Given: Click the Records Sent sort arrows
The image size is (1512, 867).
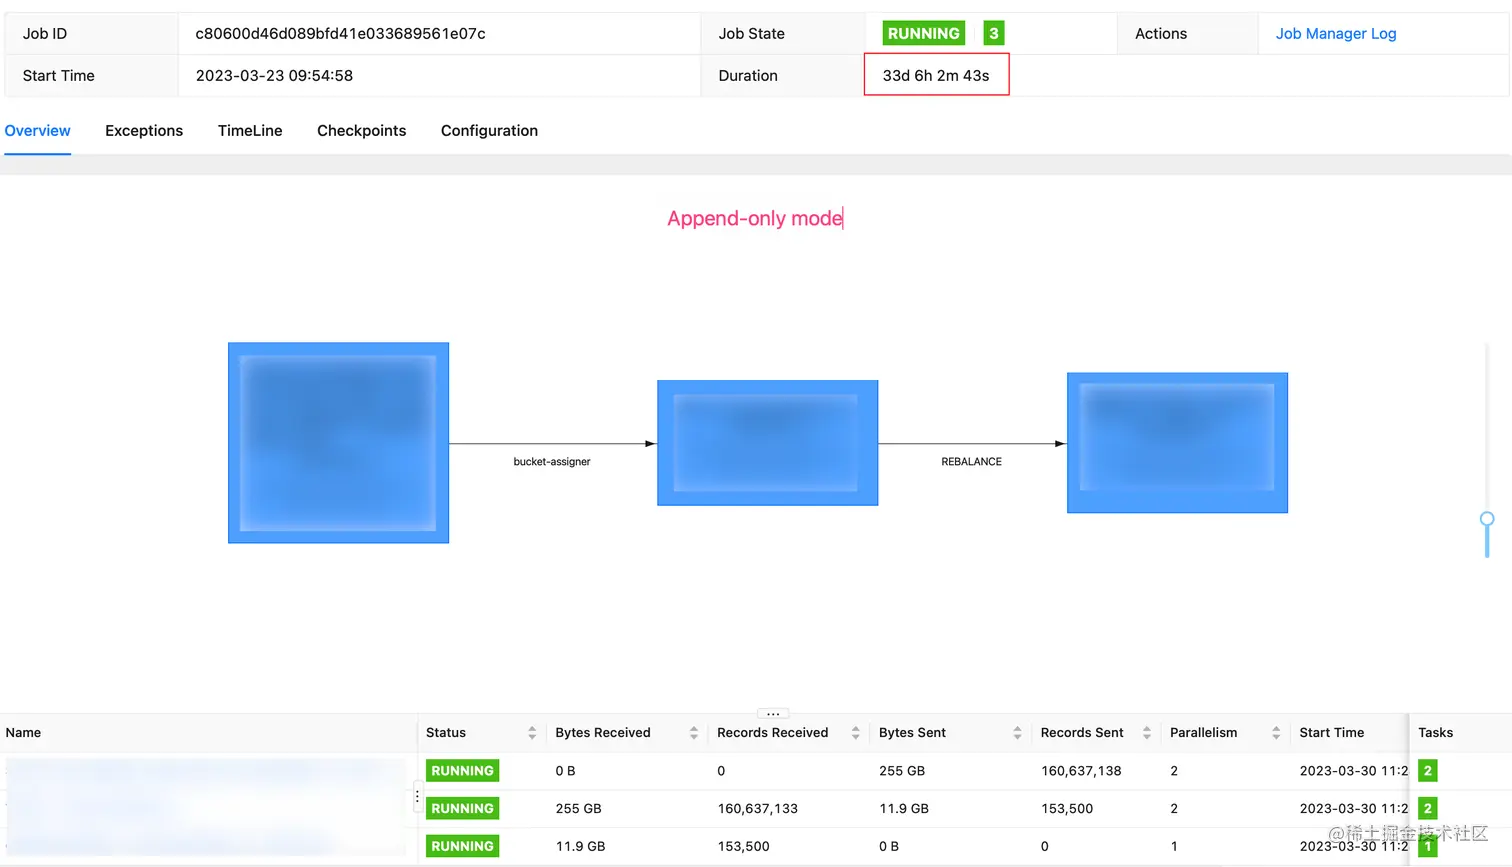Looking at the screenshot, I should [x=1147, y=733].
